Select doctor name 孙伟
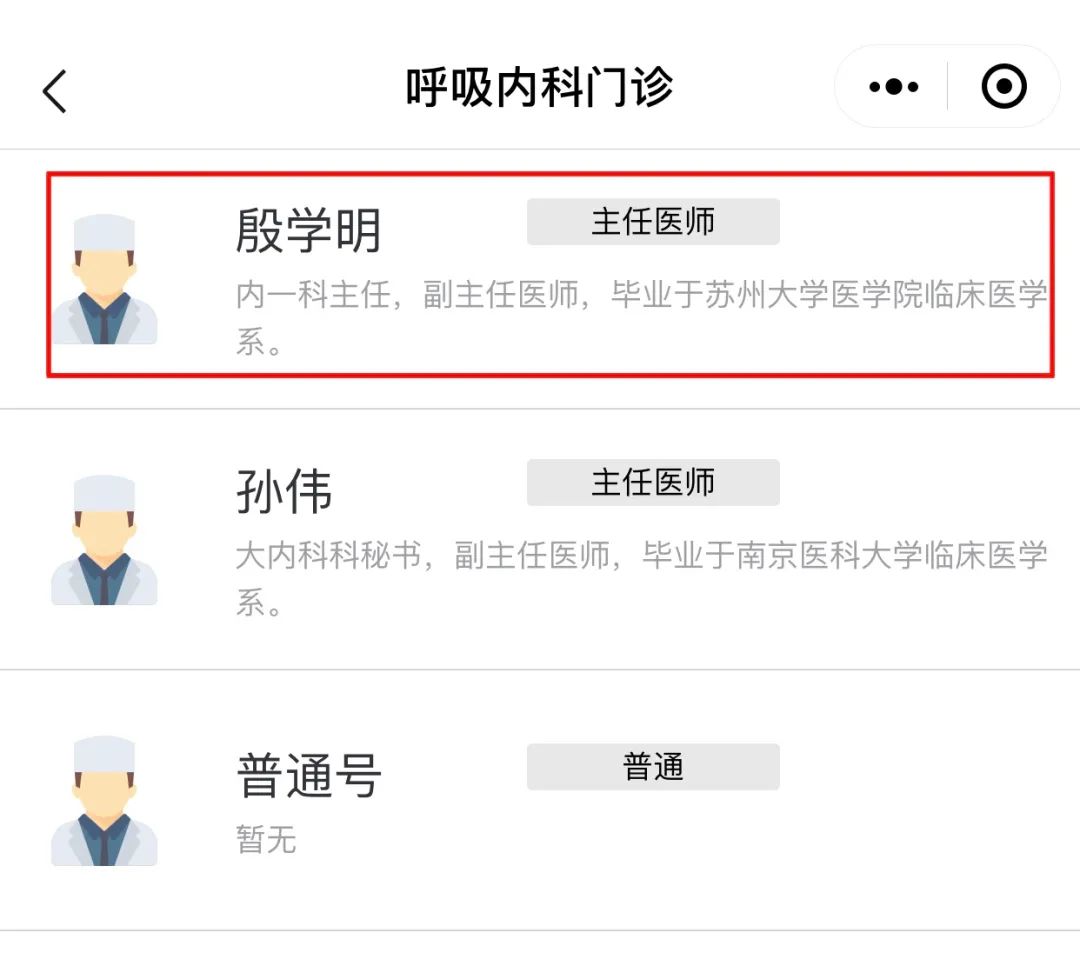Image resolution: width=1080 pixels, height=959 pixels. [x=284, y=491]
